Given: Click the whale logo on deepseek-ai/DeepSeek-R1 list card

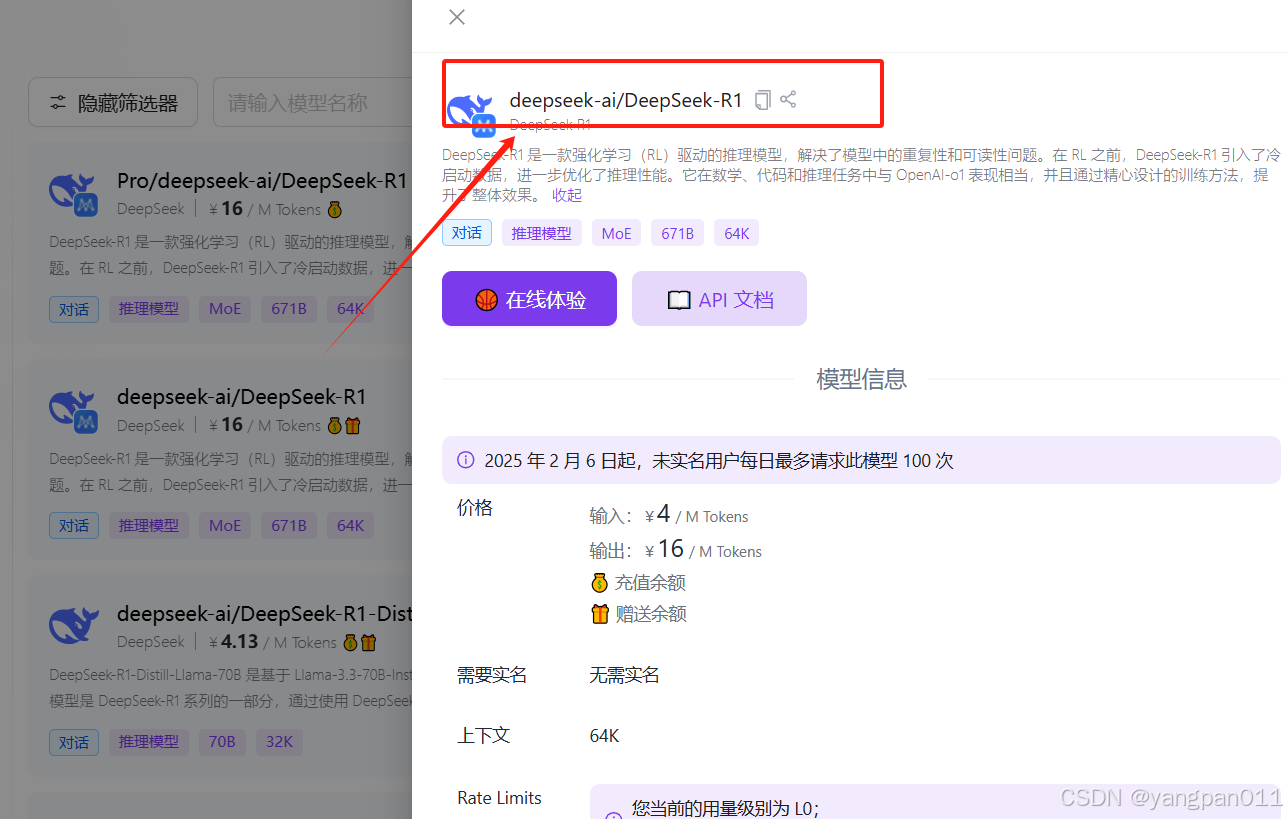Looking at the screenshot, I should [x=73, y=410].
